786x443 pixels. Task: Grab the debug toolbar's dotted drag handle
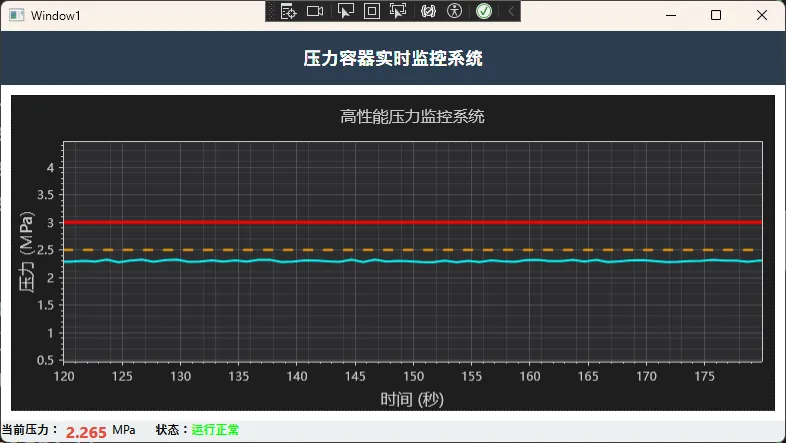[x=271, y=11]
